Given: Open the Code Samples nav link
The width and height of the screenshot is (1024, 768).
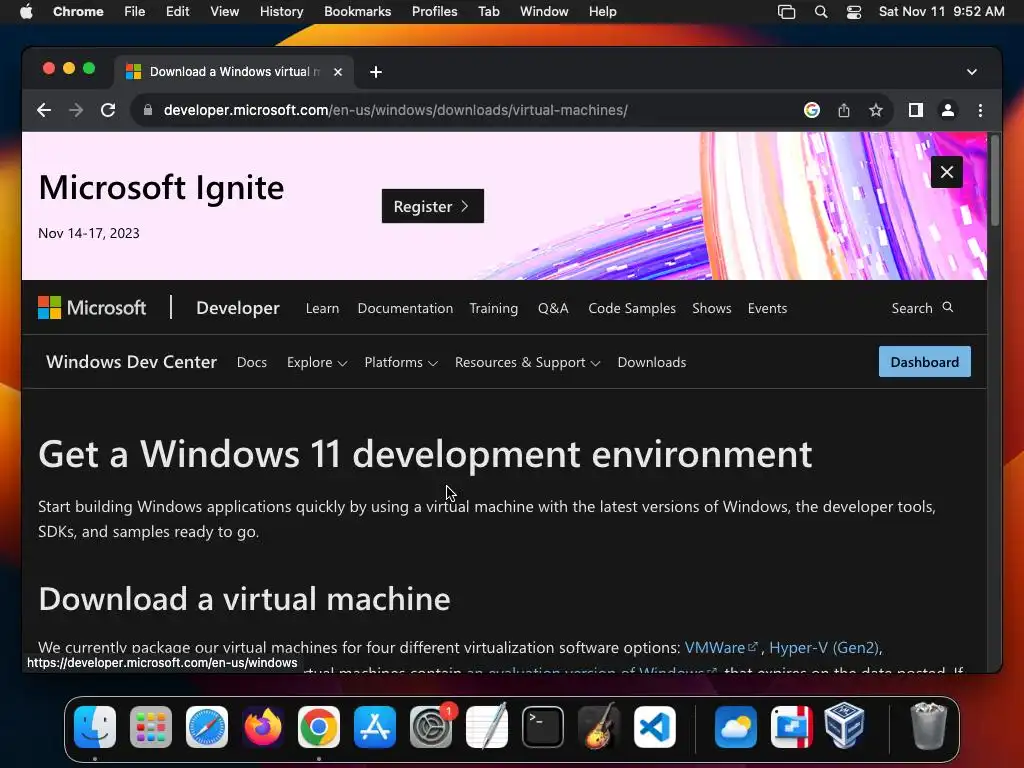Looking at the screenshot, I should click(x=632, y=308).
